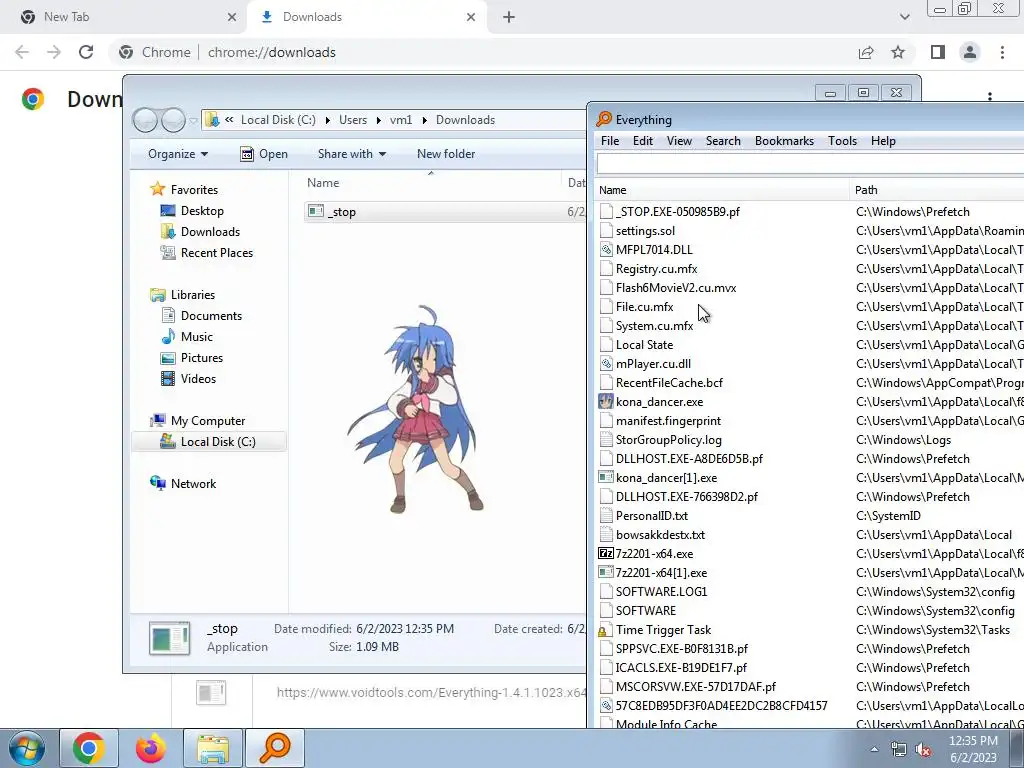Open Bookmarks menu in Everything
Screen dimensions: 1024x768
coord(784,141)
